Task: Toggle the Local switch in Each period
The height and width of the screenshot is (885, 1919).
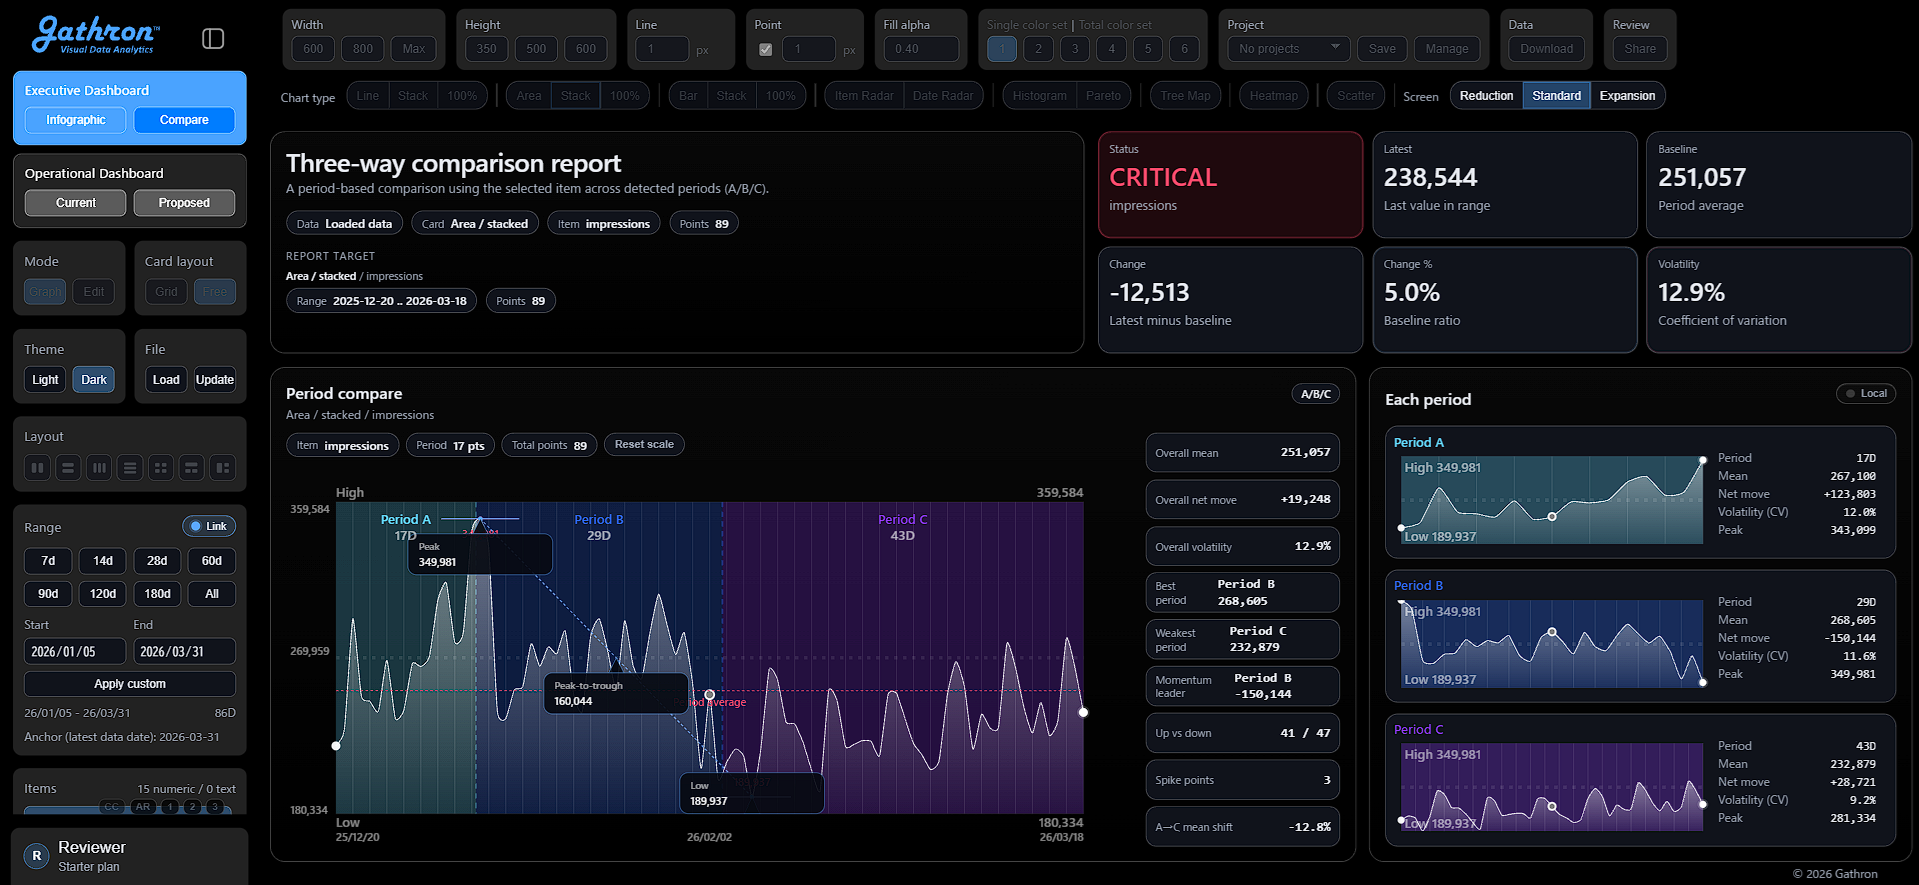Action: (1866, 393)
